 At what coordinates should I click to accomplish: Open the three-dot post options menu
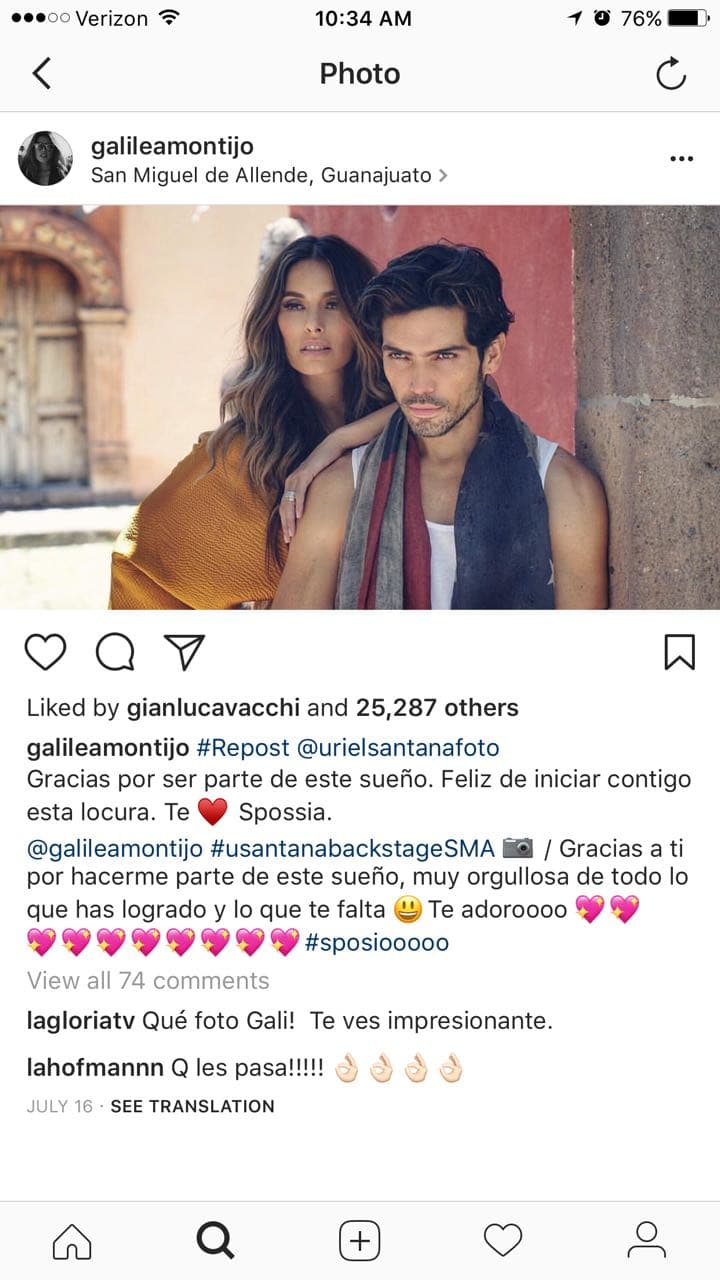[x=681, y=159]
